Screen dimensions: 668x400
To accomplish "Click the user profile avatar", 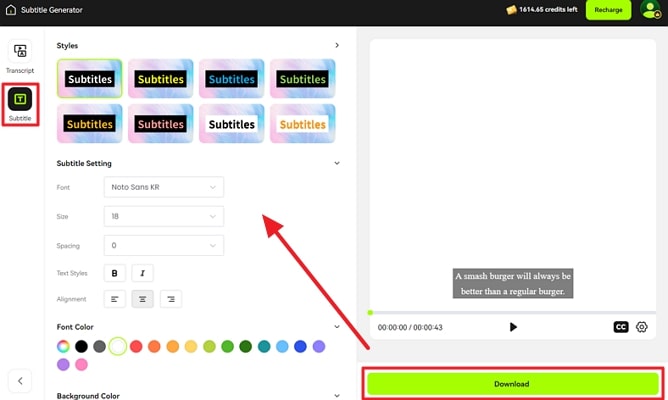I will [x=650, y=10].
